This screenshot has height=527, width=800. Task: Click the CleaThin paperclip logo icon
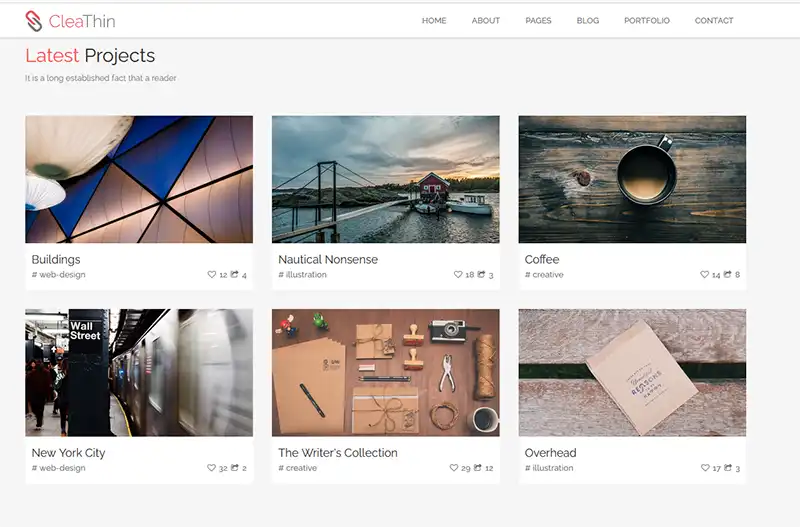pos(34,20)
